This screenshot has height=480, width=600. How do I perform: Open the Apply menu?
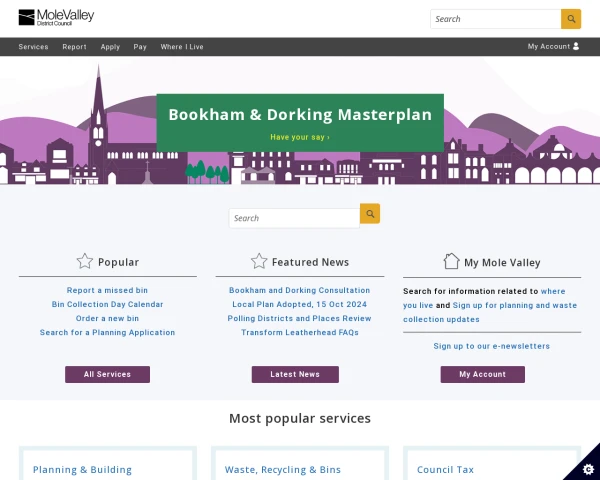point(110,47)
